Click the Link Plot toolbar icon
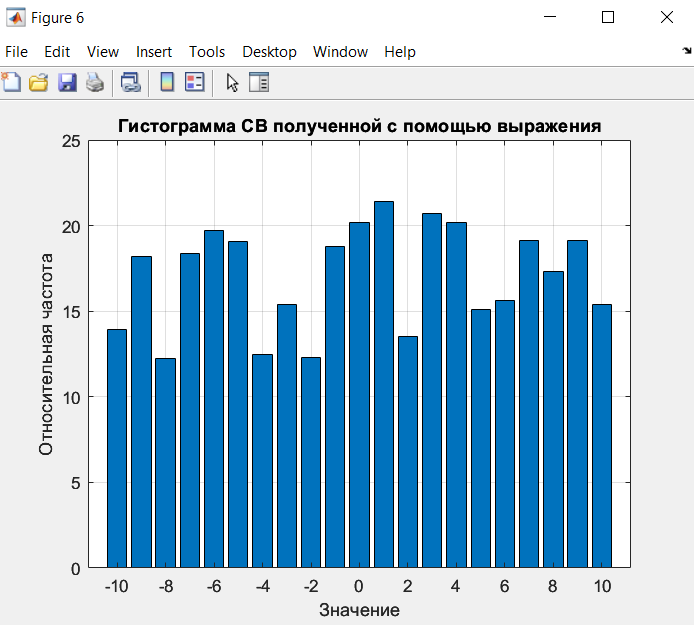Image resolution: width=694 pixels, height=625 pixels. click(131, 82)
